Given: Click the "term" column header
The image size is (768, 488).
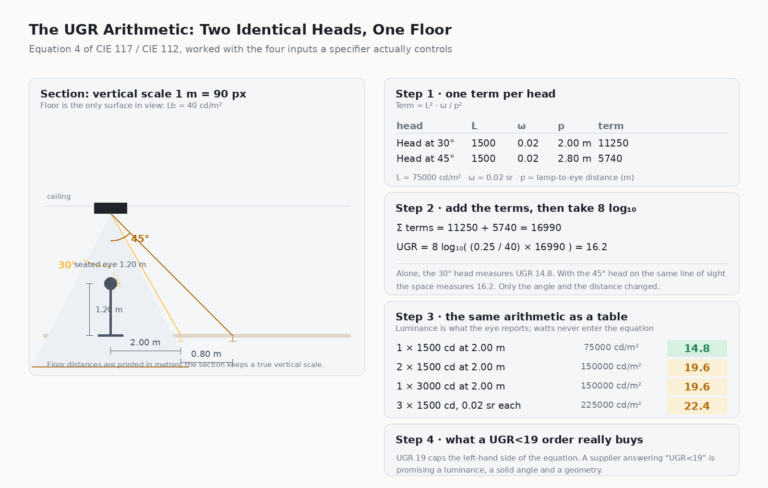Looking at the screenshot, I should pos(610,126).
